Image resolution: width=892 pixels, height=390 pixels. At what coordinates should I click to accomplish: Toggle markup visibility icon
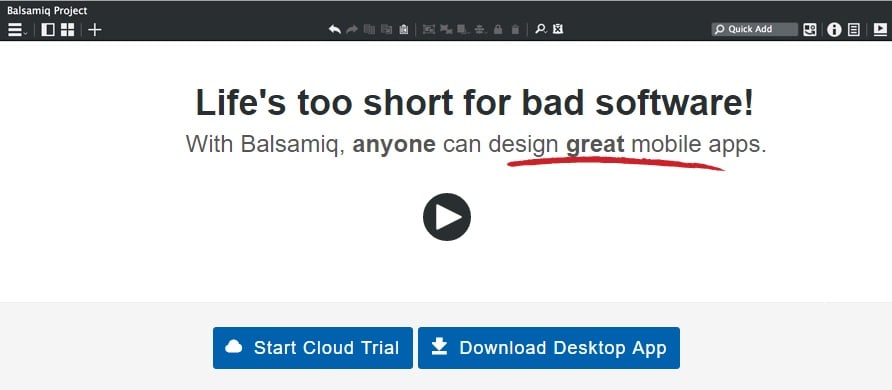tap(558, 30)
